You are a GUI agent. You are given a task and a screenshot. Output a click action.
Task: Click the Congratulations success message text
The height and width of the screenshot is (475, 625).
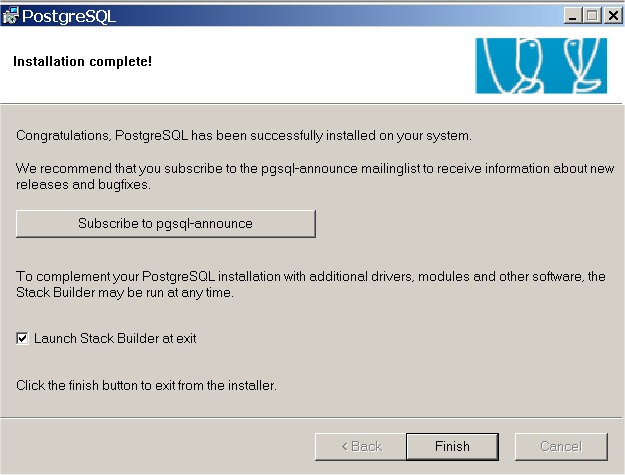pyautogui.click(x=244, y=135)
